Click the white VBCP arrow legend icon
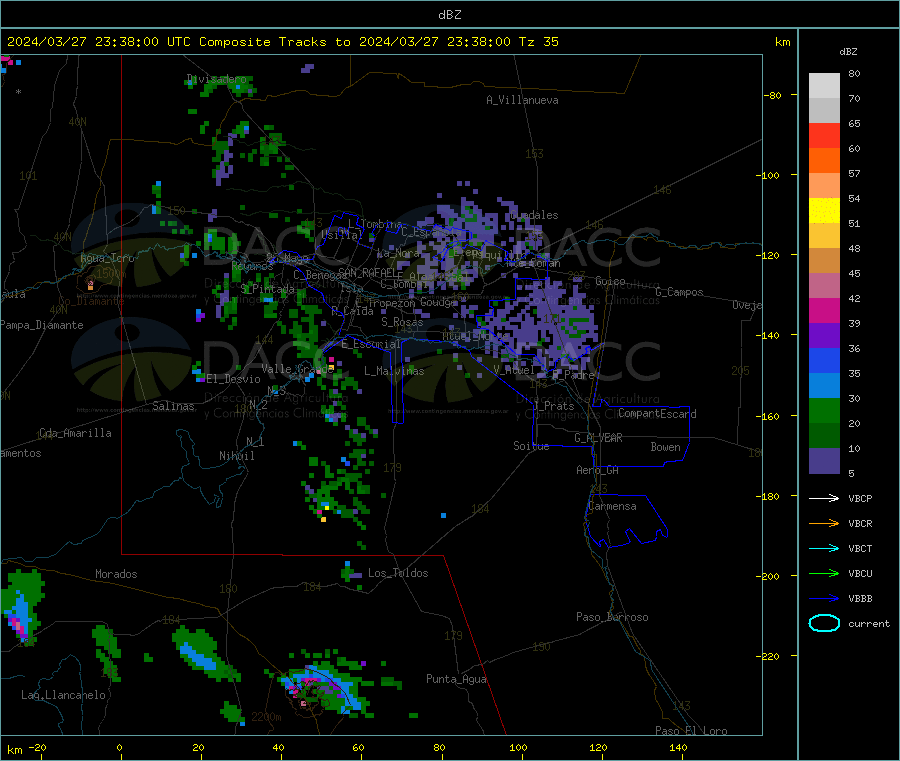This screenshot has width=900, height=761. 824,498
